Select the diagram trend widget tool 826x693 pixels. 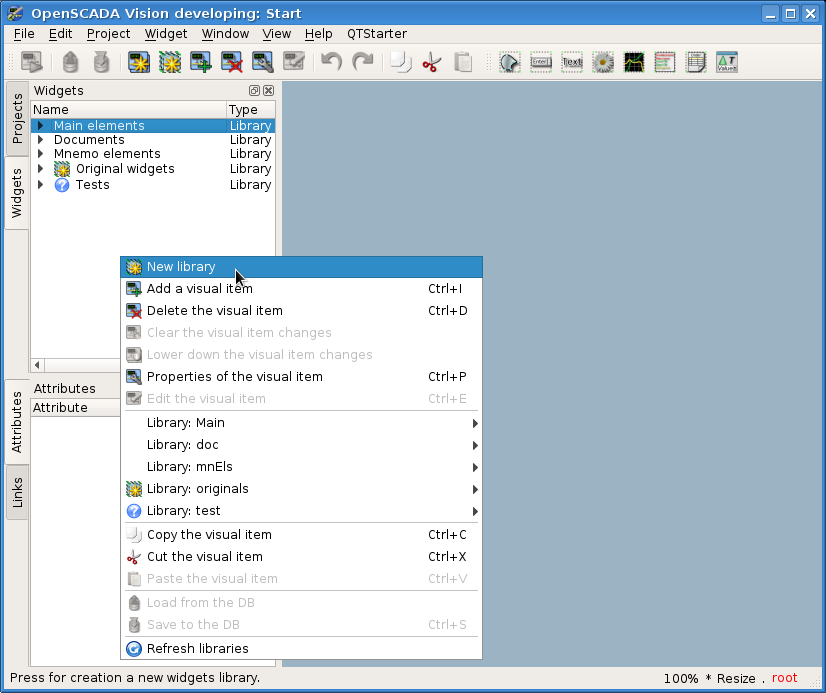[634, 62]
